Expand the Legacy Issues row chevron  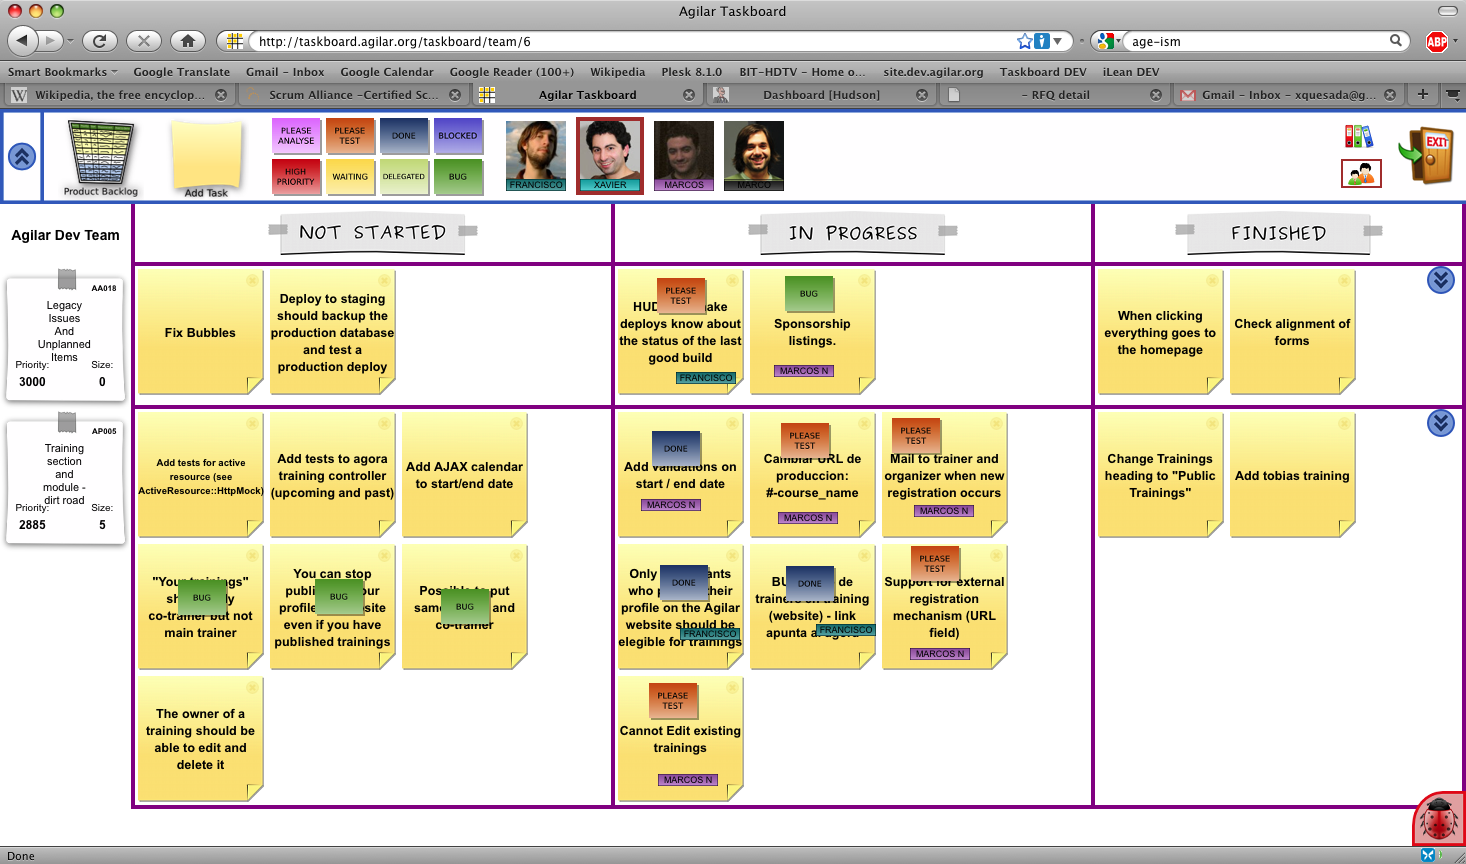click(1440, 280)
